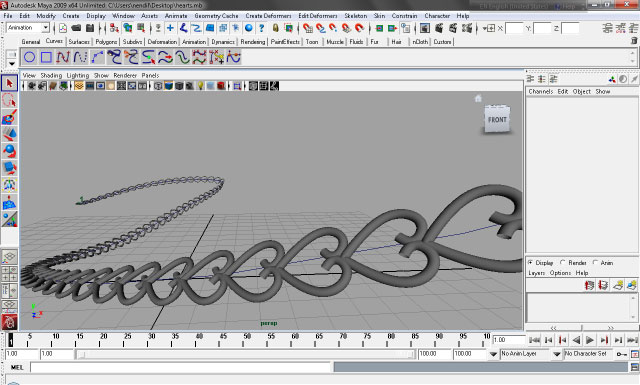Image resolution: width=640 pixels, height=385 pixels.
Task: Click step forward one key button
Action: click(604, 340)
